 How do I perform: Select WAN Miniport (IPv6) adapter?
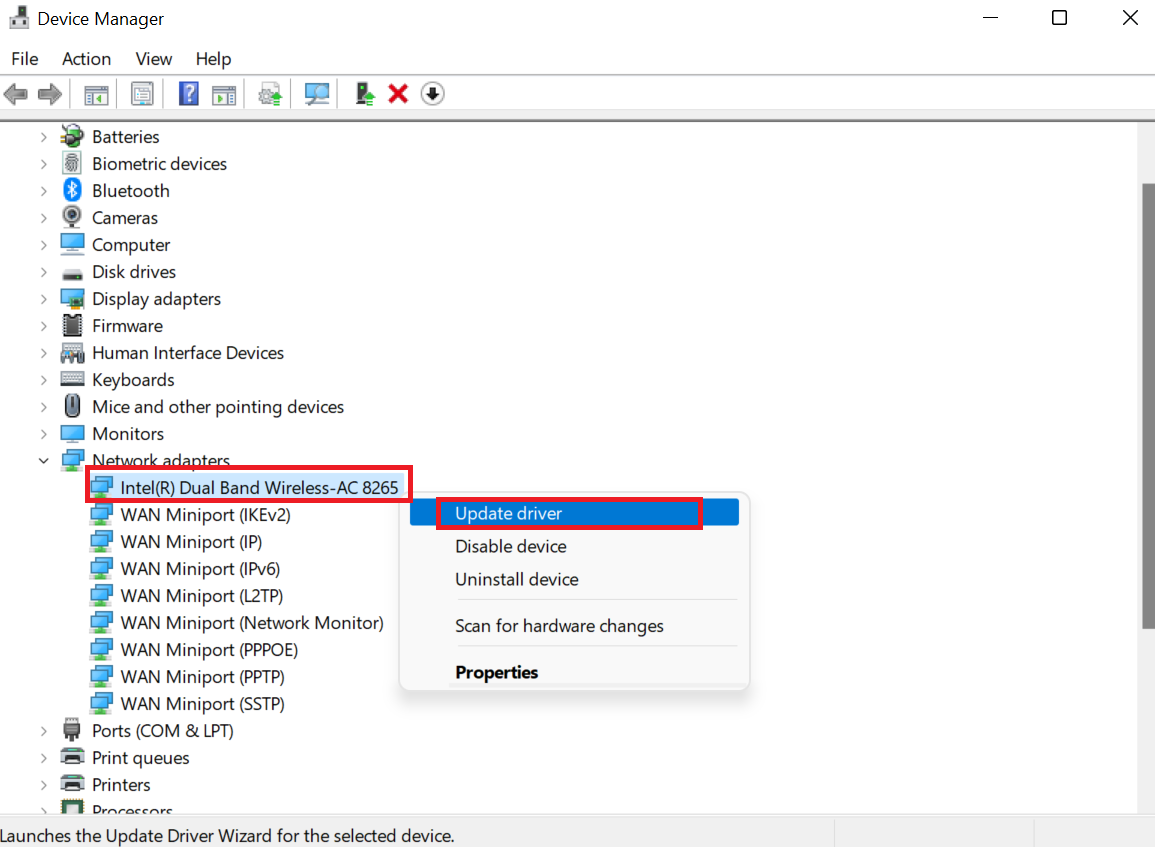(x=200, y=569)
